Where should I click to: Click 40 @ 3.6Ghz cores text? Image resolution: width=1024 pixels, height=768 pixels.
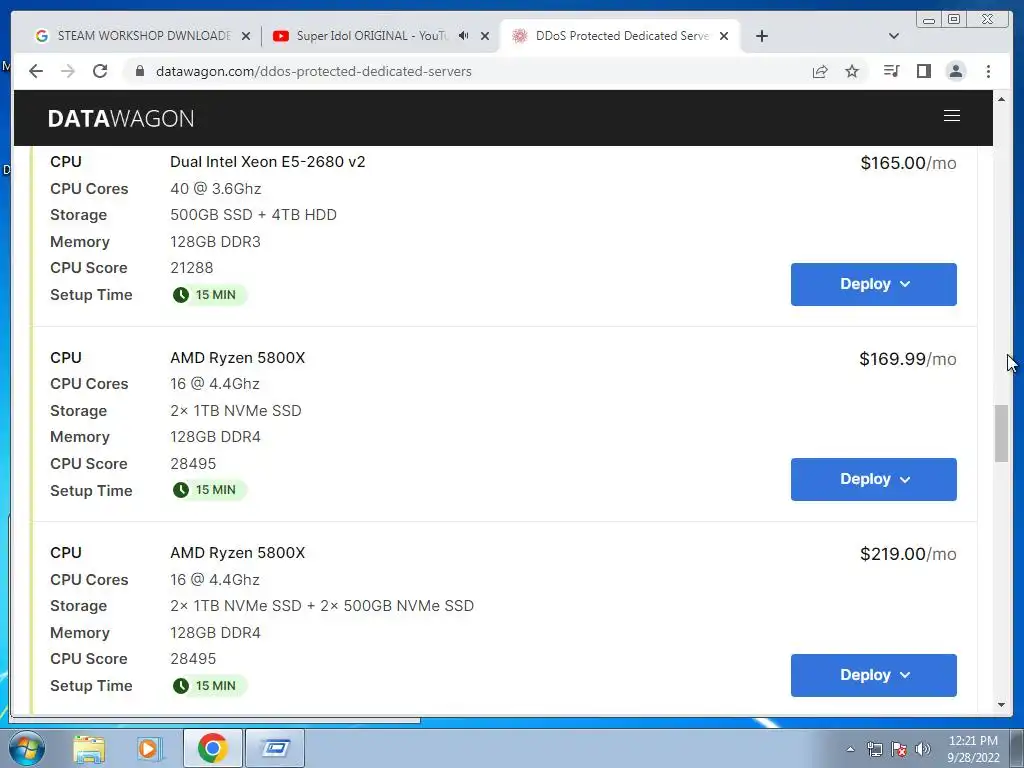(216, 189)
